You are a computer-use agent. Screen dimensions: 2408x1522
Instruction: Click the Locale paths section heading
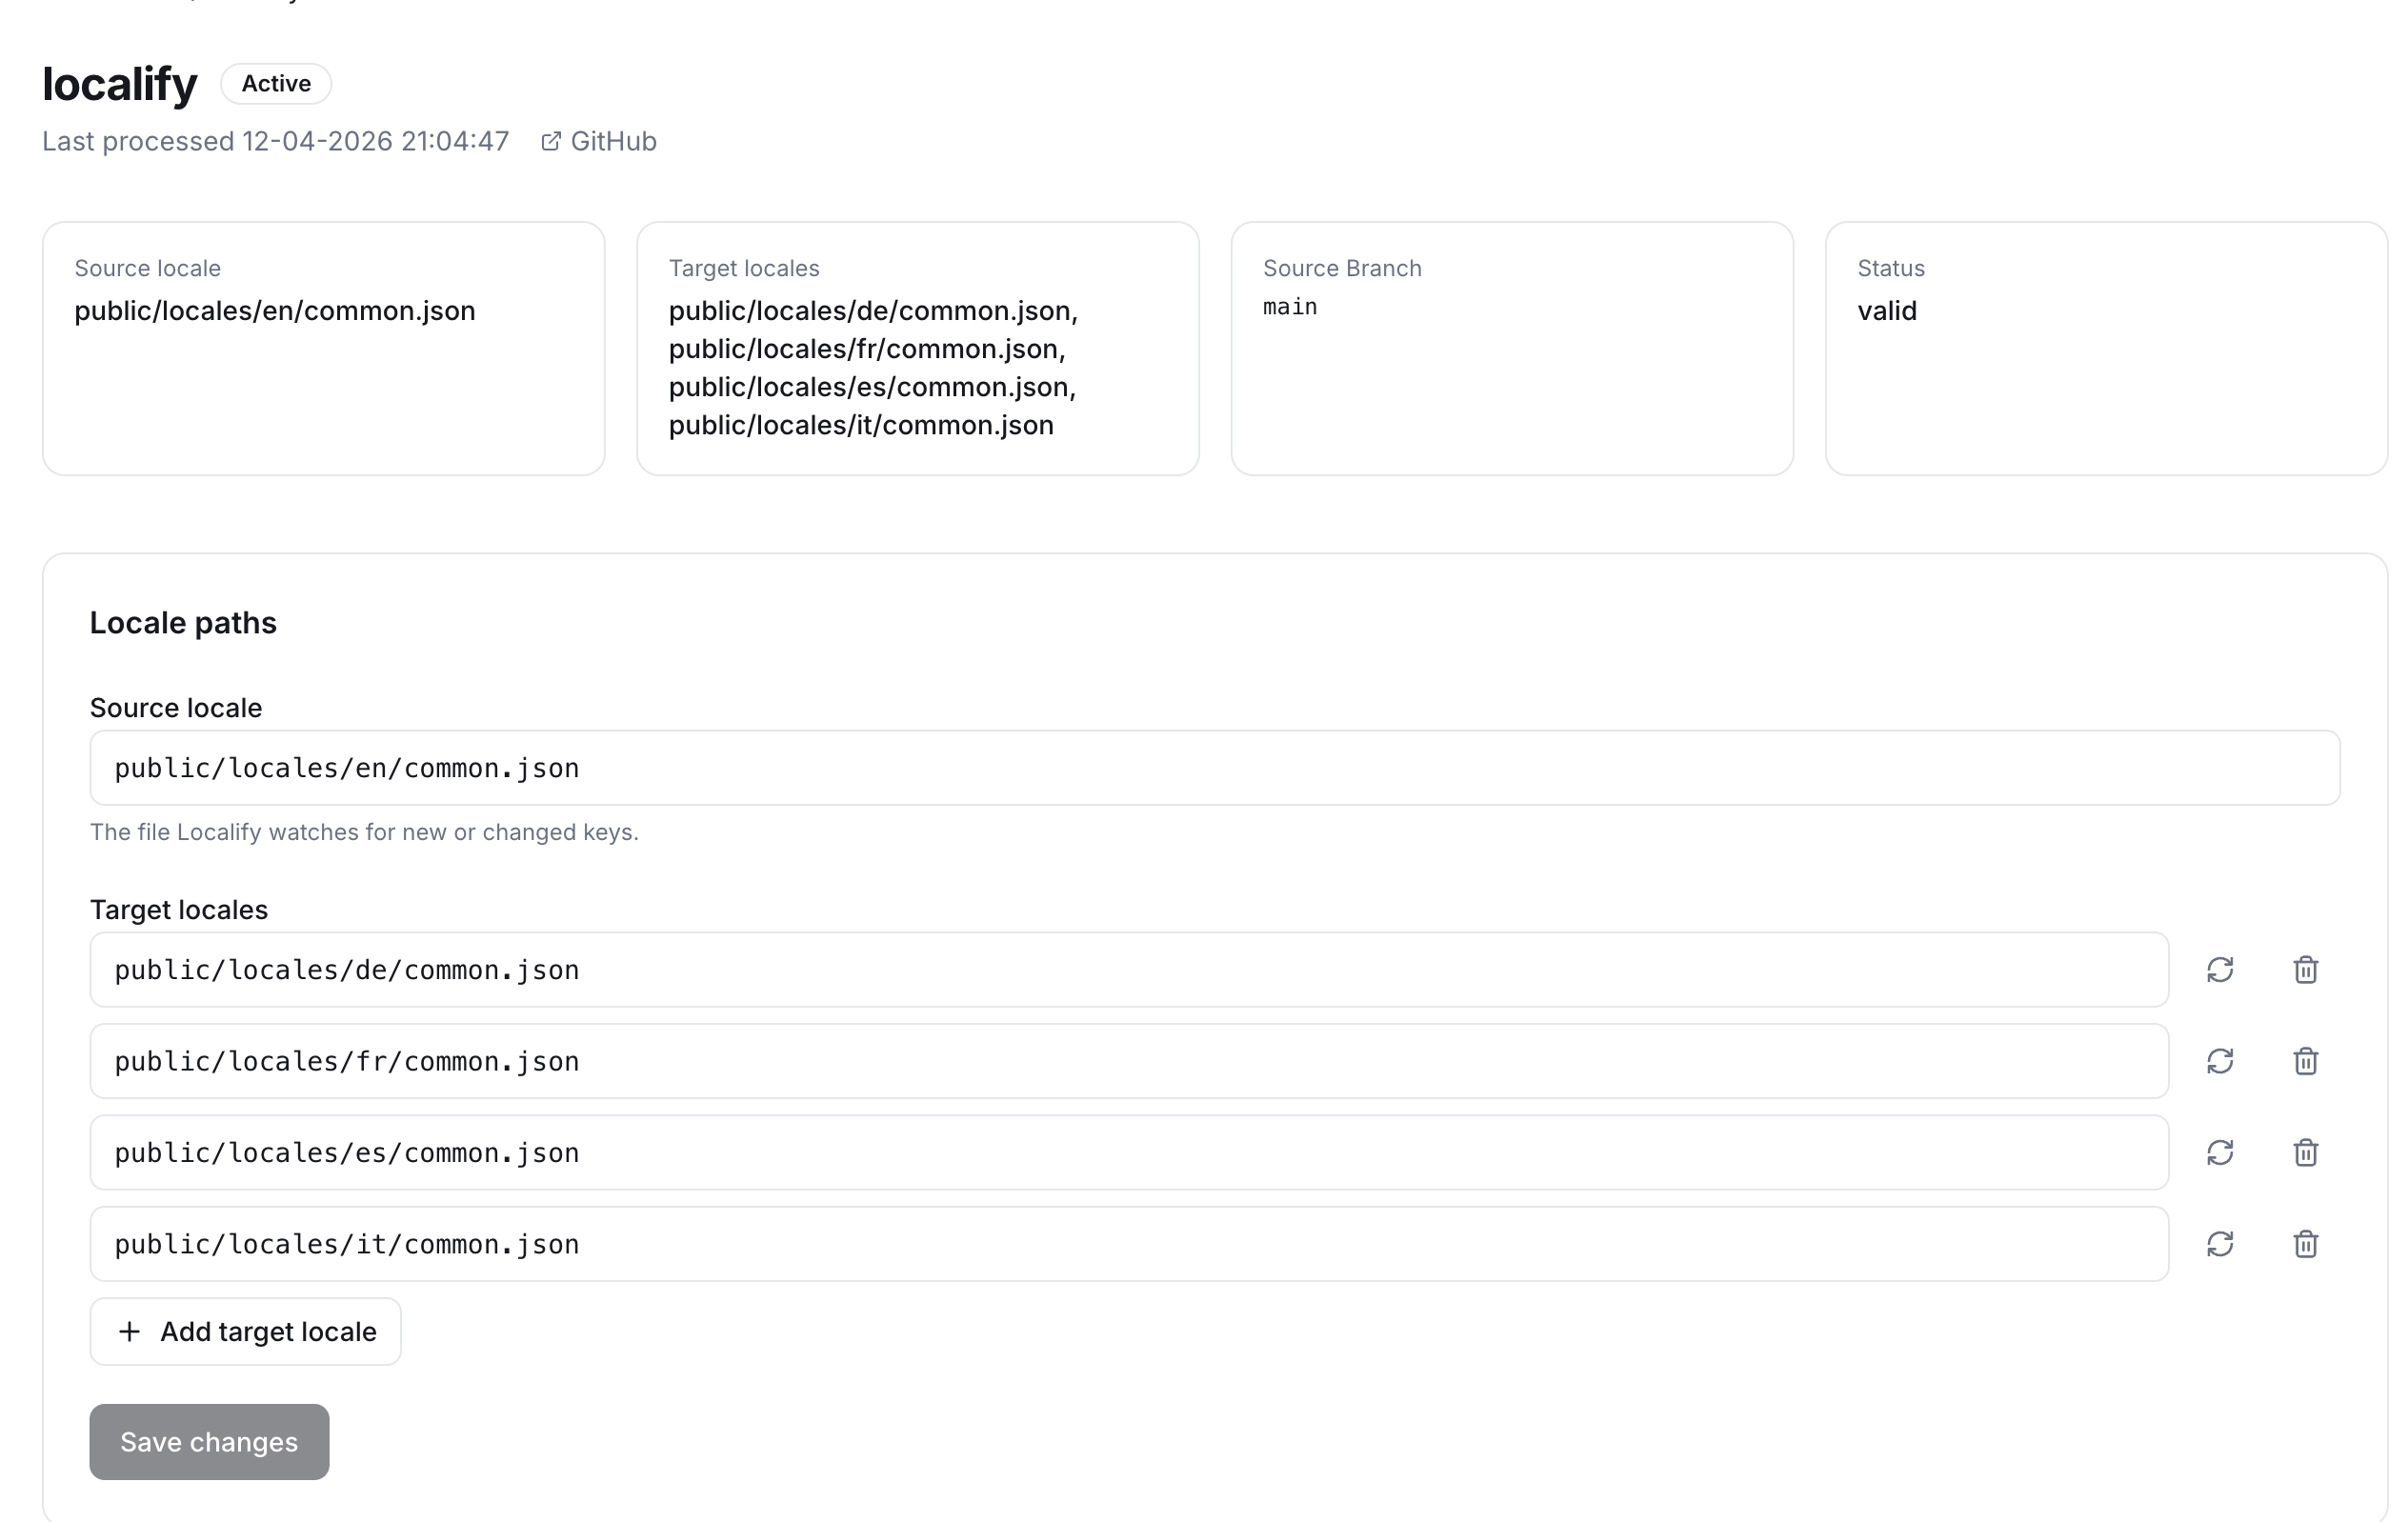pyautogui.click(x=183, y=623)
